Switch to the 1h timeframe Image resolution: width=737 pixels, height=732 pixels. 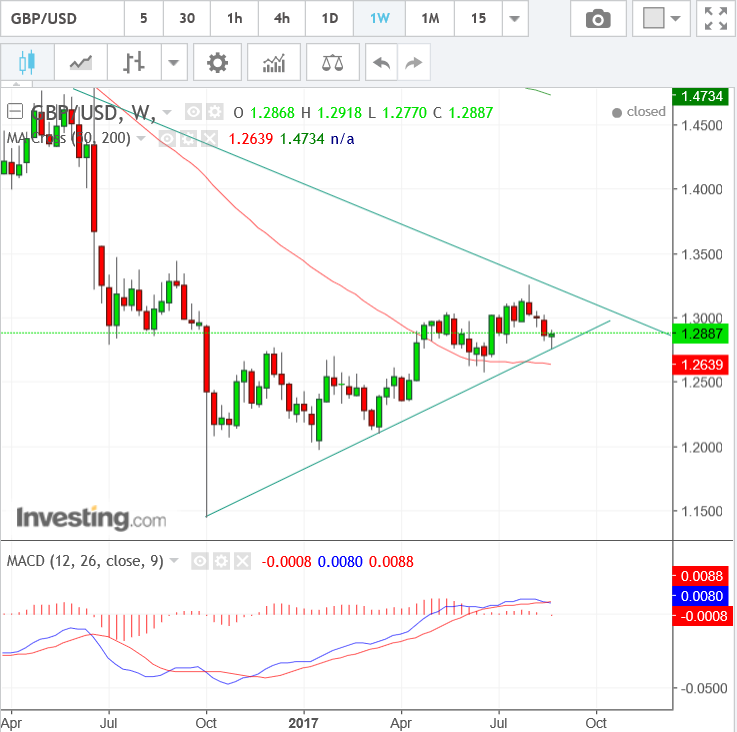(x=235, y=18)
